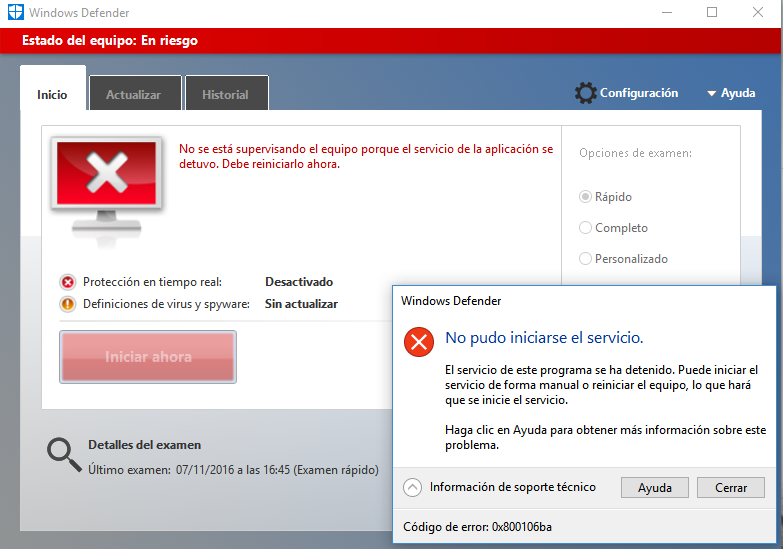Click the 'Estado del equipo: En riesgo' banner text
Viewport: 783px width, 549px height.
(x=110, y=40)
